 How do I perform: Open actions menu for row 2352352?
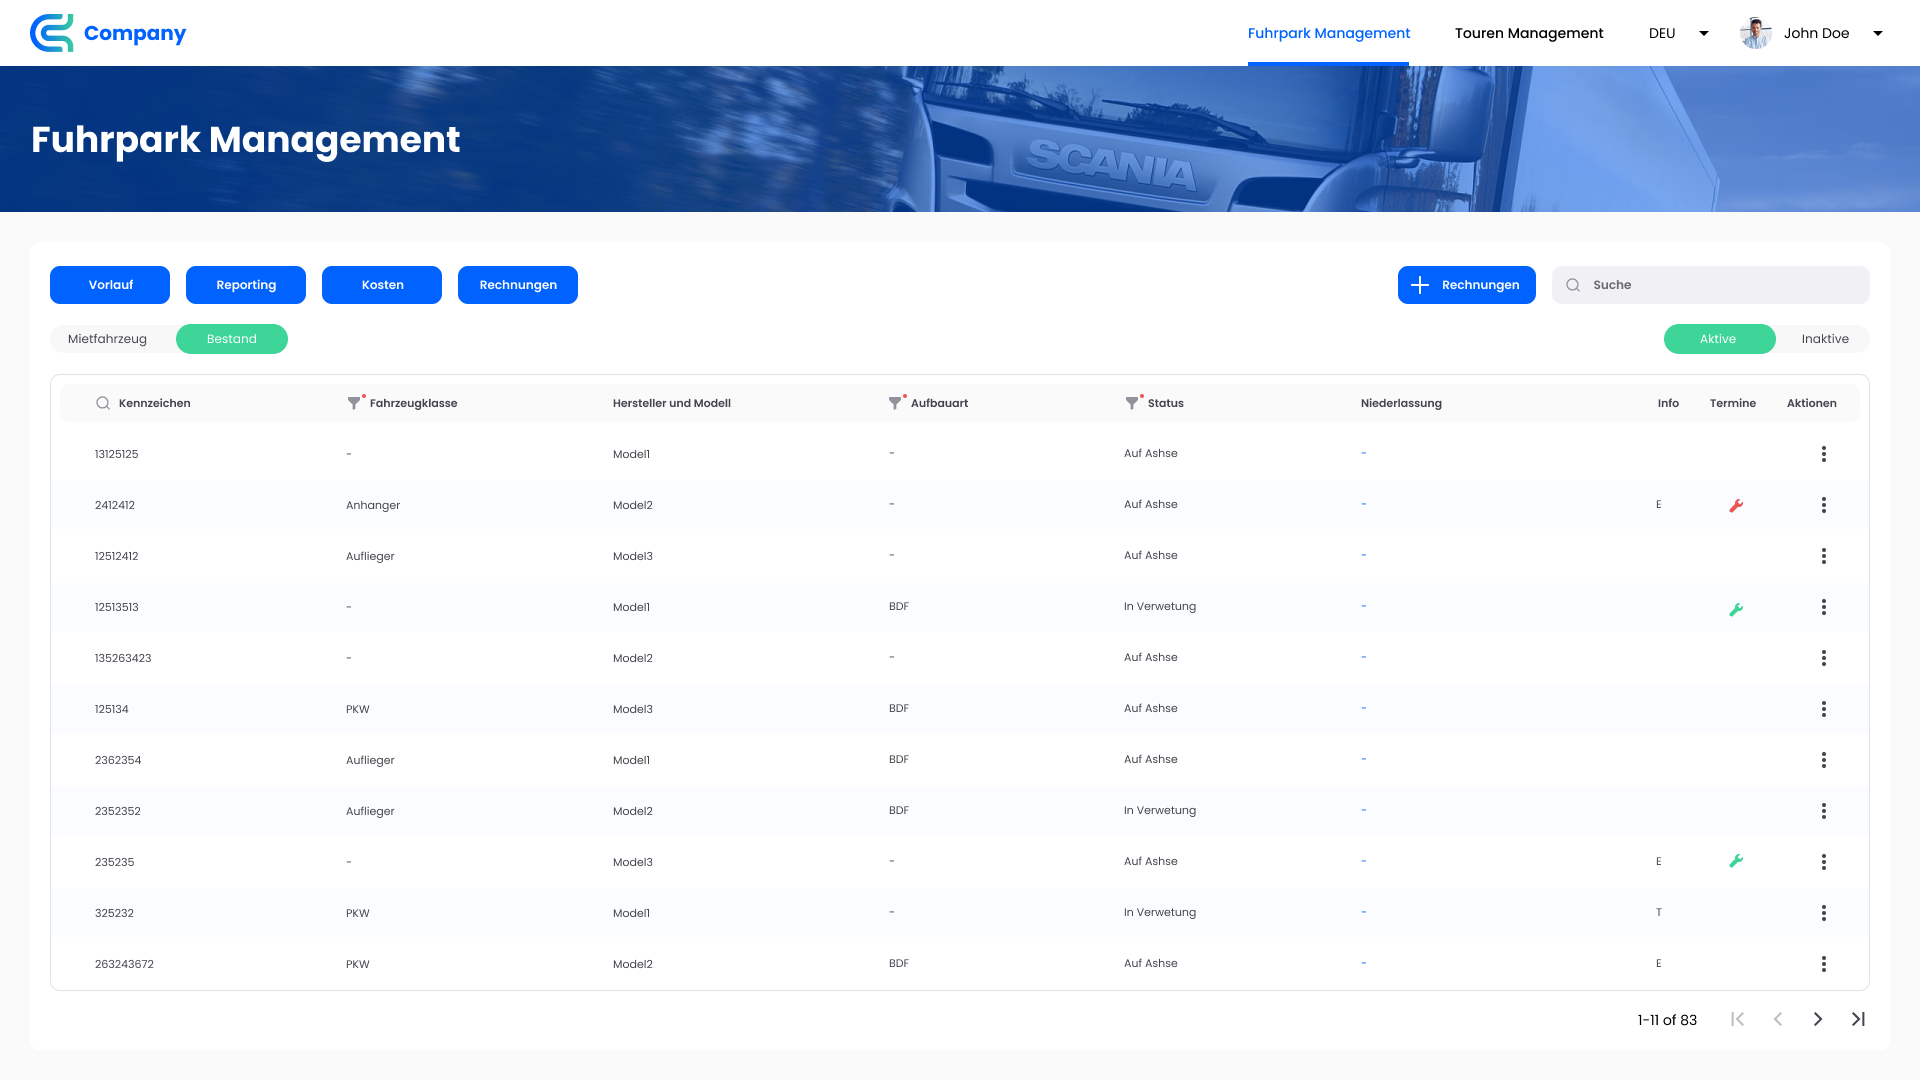[1824, 811]
